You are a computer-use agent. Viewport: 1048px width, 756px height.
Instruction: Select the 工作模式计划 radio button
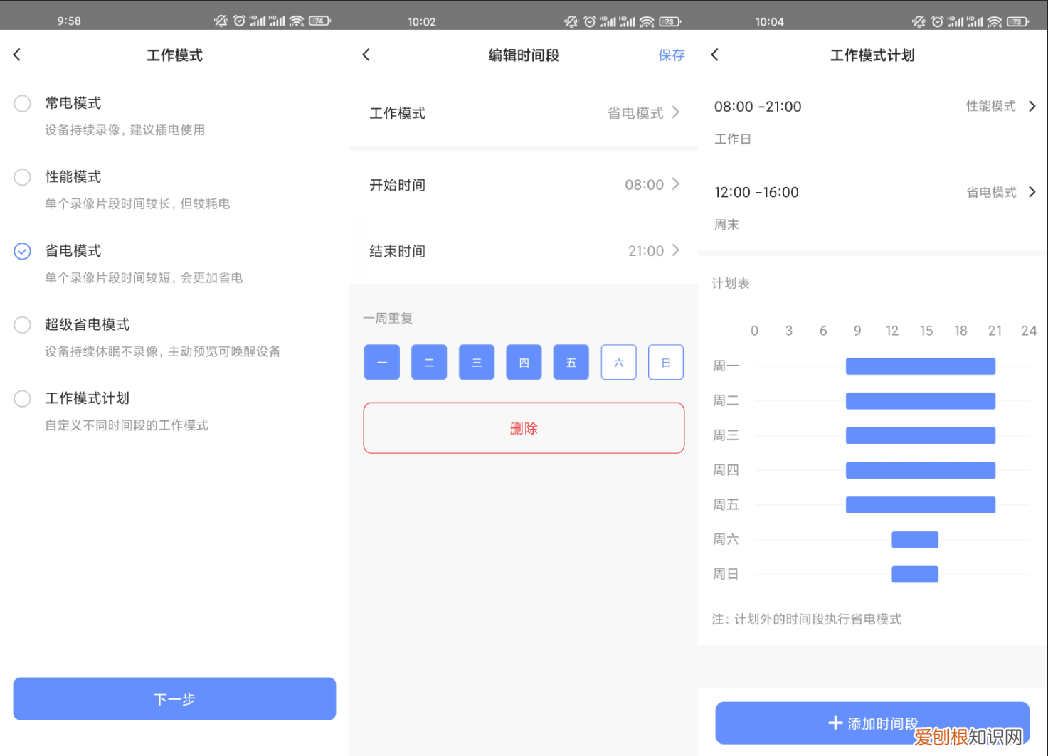[x=22, y=398]
